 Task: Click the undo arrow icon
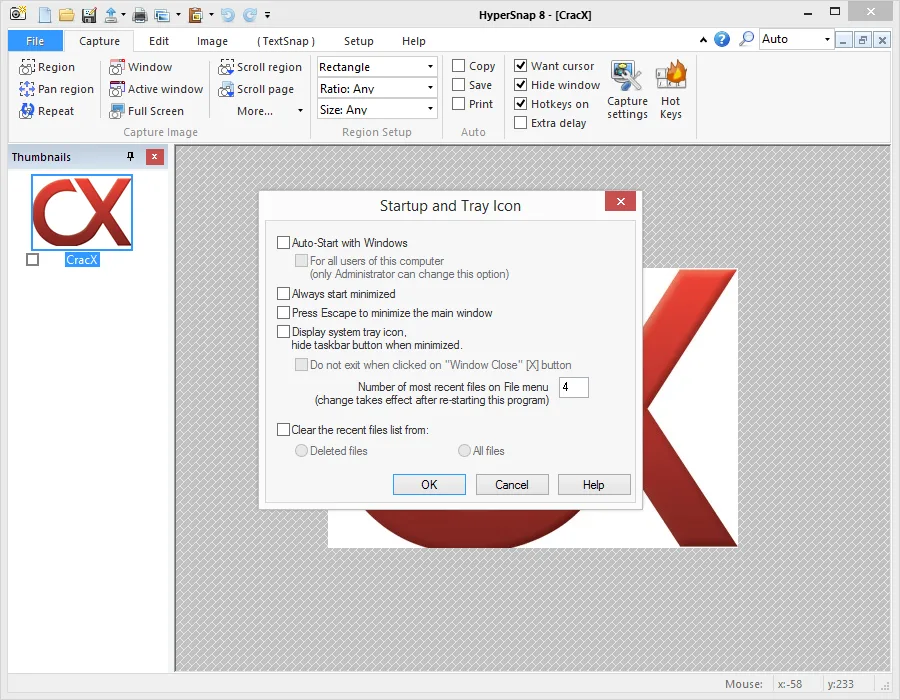coord(228,15)
